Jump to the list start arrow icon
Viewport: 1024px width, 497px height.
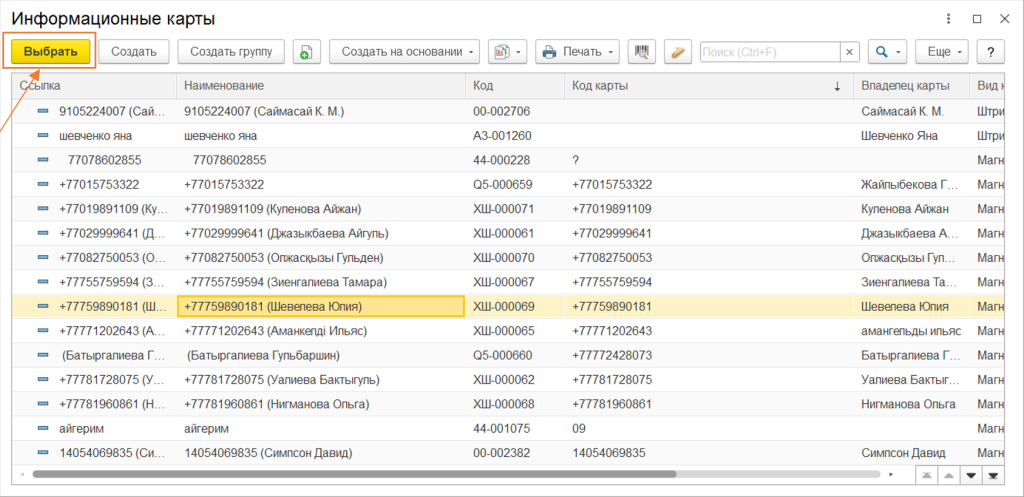click(x=927, y=475)
